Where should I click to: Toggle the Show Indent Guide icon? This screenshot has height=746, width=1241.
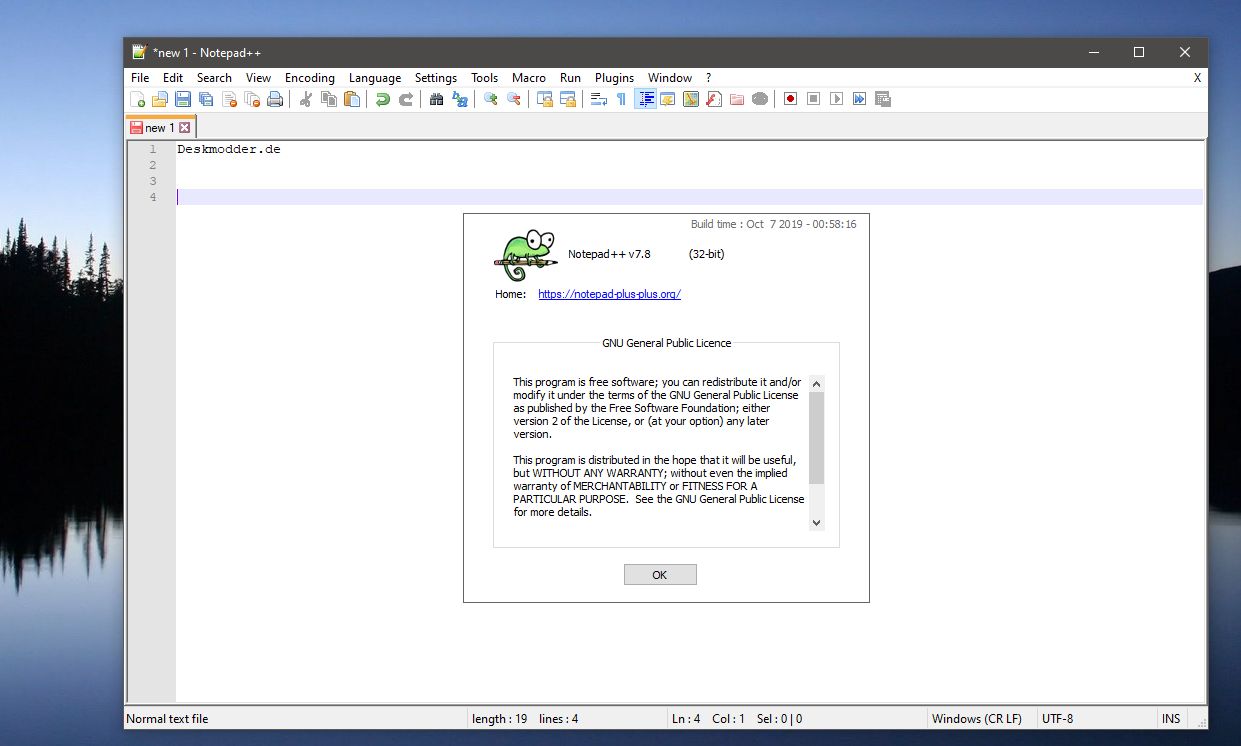pos(645,99)
